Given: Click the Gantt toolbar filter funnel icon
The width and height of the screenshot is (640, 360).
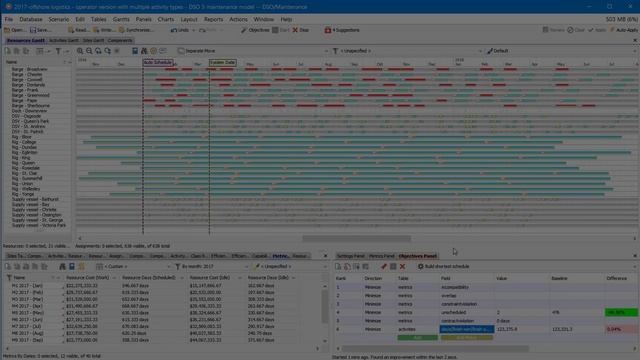Looking at the screenshot, I should pos(58,51).
